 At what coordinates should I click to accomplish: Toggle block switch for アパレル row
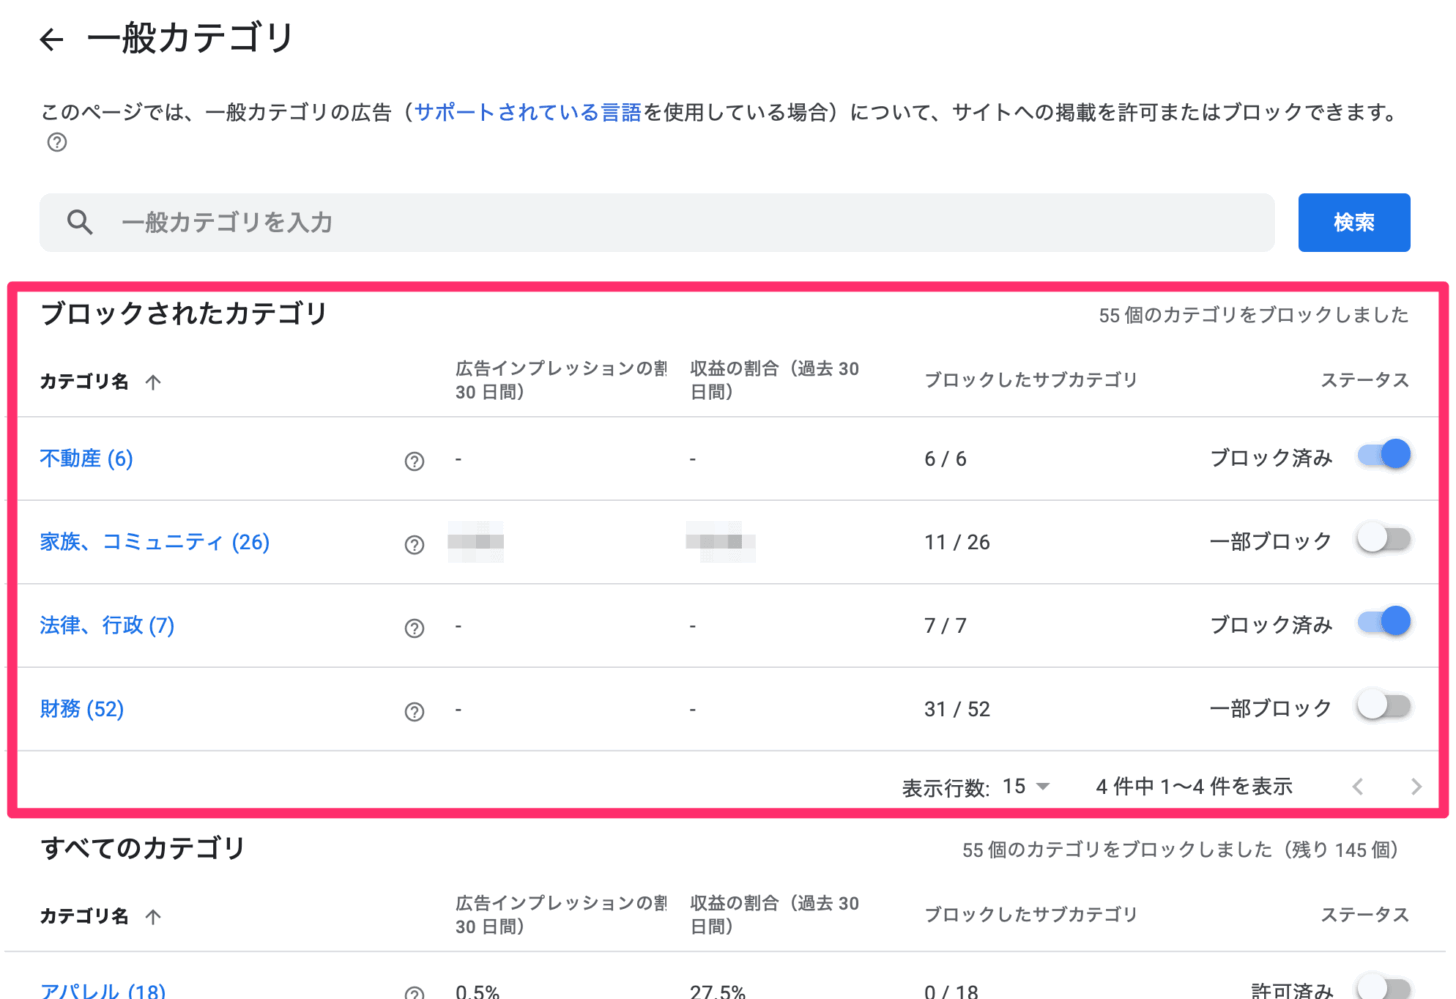[1384, 987]
